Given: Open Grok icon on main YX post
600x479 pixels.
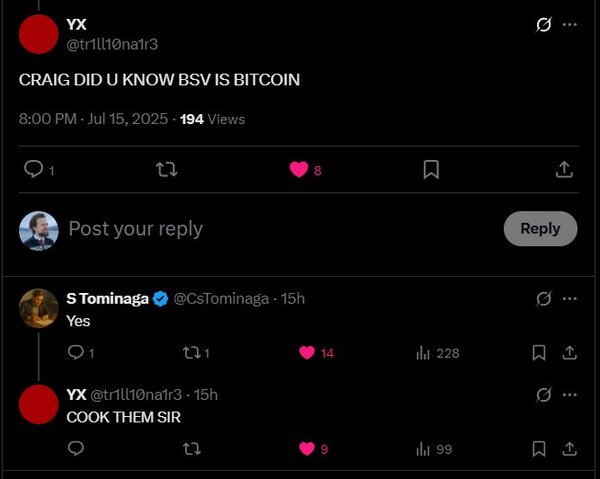Looking at the screenshot, I should [543, 25].
